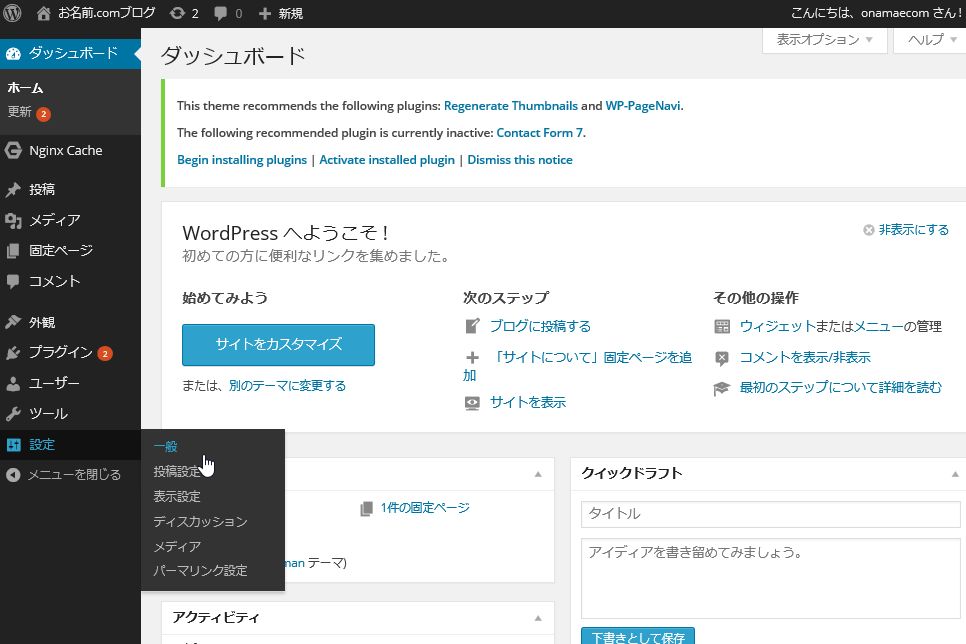Click the dismiss circle icon beside 非表示にする
This screenshot has height=644, width=966.
[869, 230]
